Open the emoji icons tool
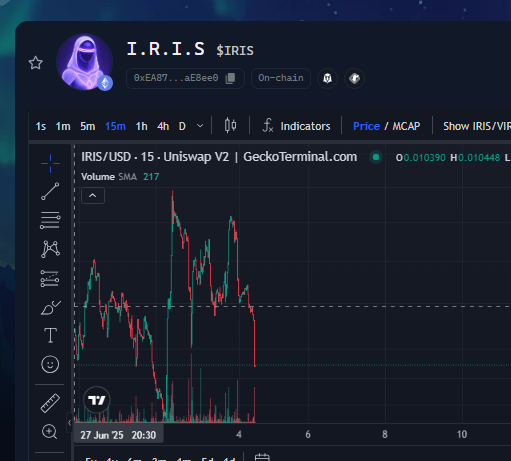Image resolution: width=511 pixels, height=461 pixels. coord(50,364)
